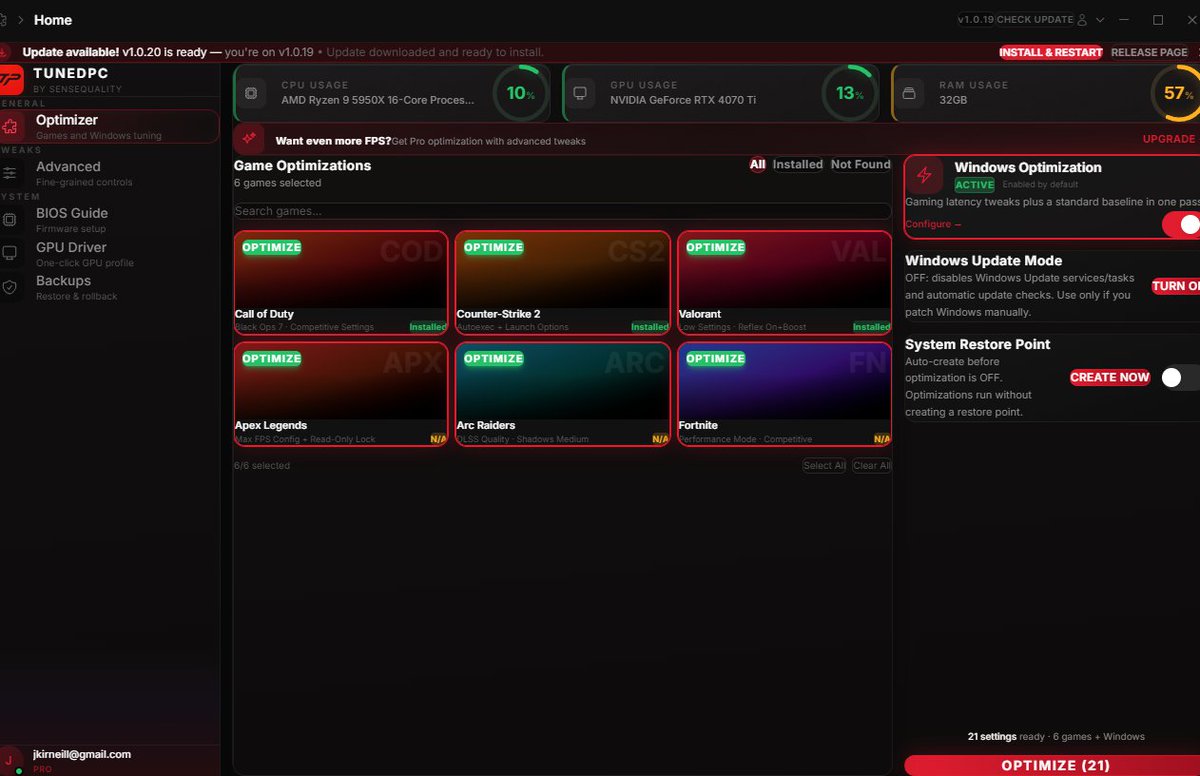The width and height of the screenshot is (1200, 776).
Task: Toggle OPTIMIZE badge on Call of Duty card
Action: (271, 247)
